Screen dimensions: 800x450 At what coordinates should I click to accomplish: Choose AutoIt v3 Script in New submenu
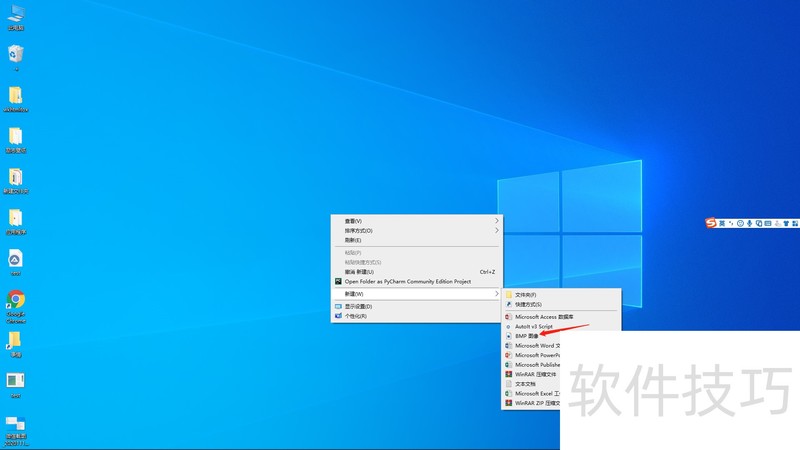click(x=533, y=326)
